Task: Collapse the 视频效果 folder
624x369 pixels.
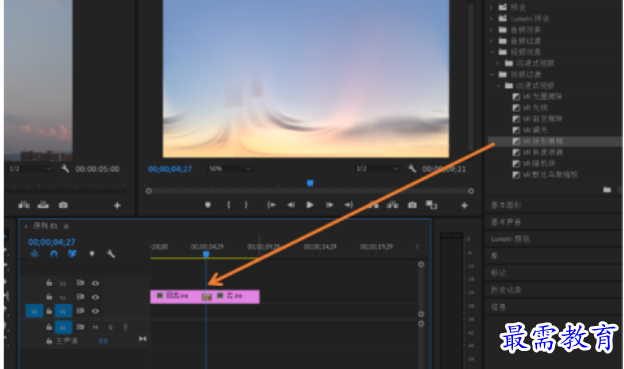Action: point(492,52)
